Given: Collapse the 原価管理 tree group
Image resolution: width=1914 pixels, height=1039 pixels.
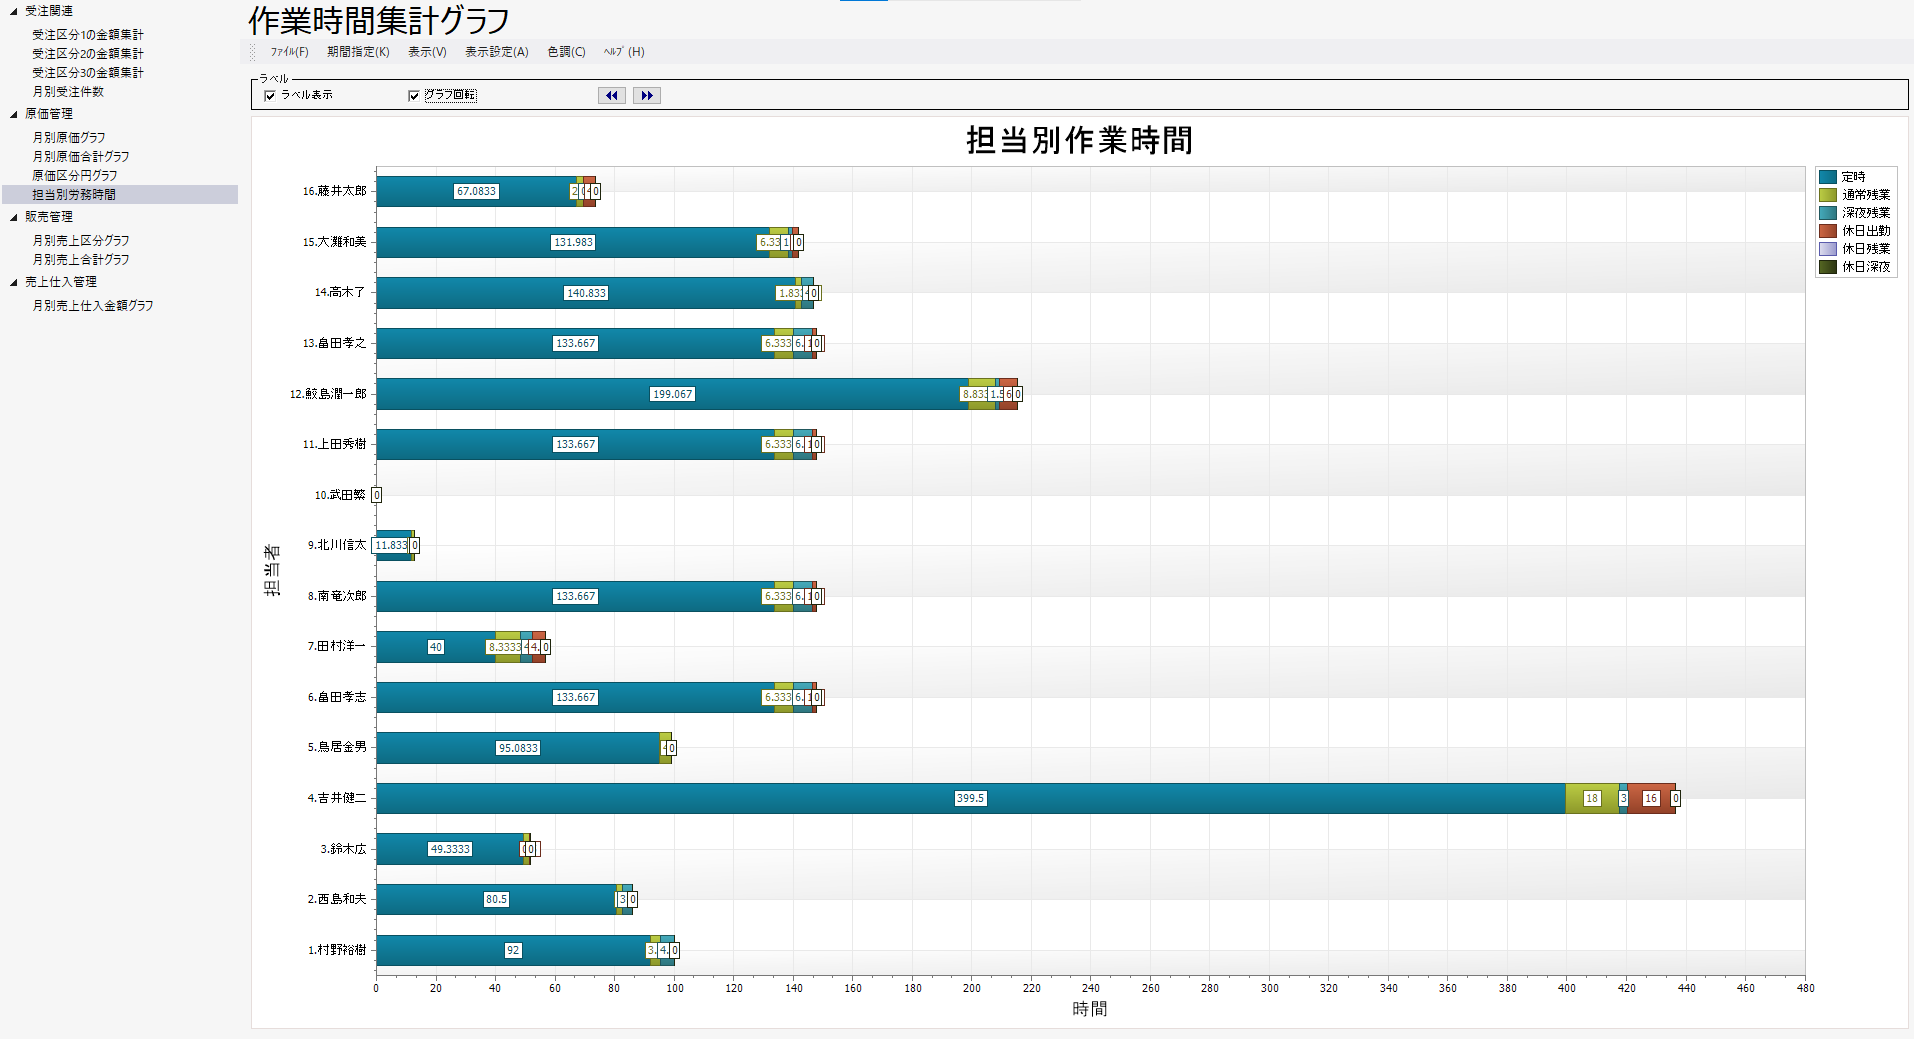Looking at the screenshot, I should tap(14, 115).
